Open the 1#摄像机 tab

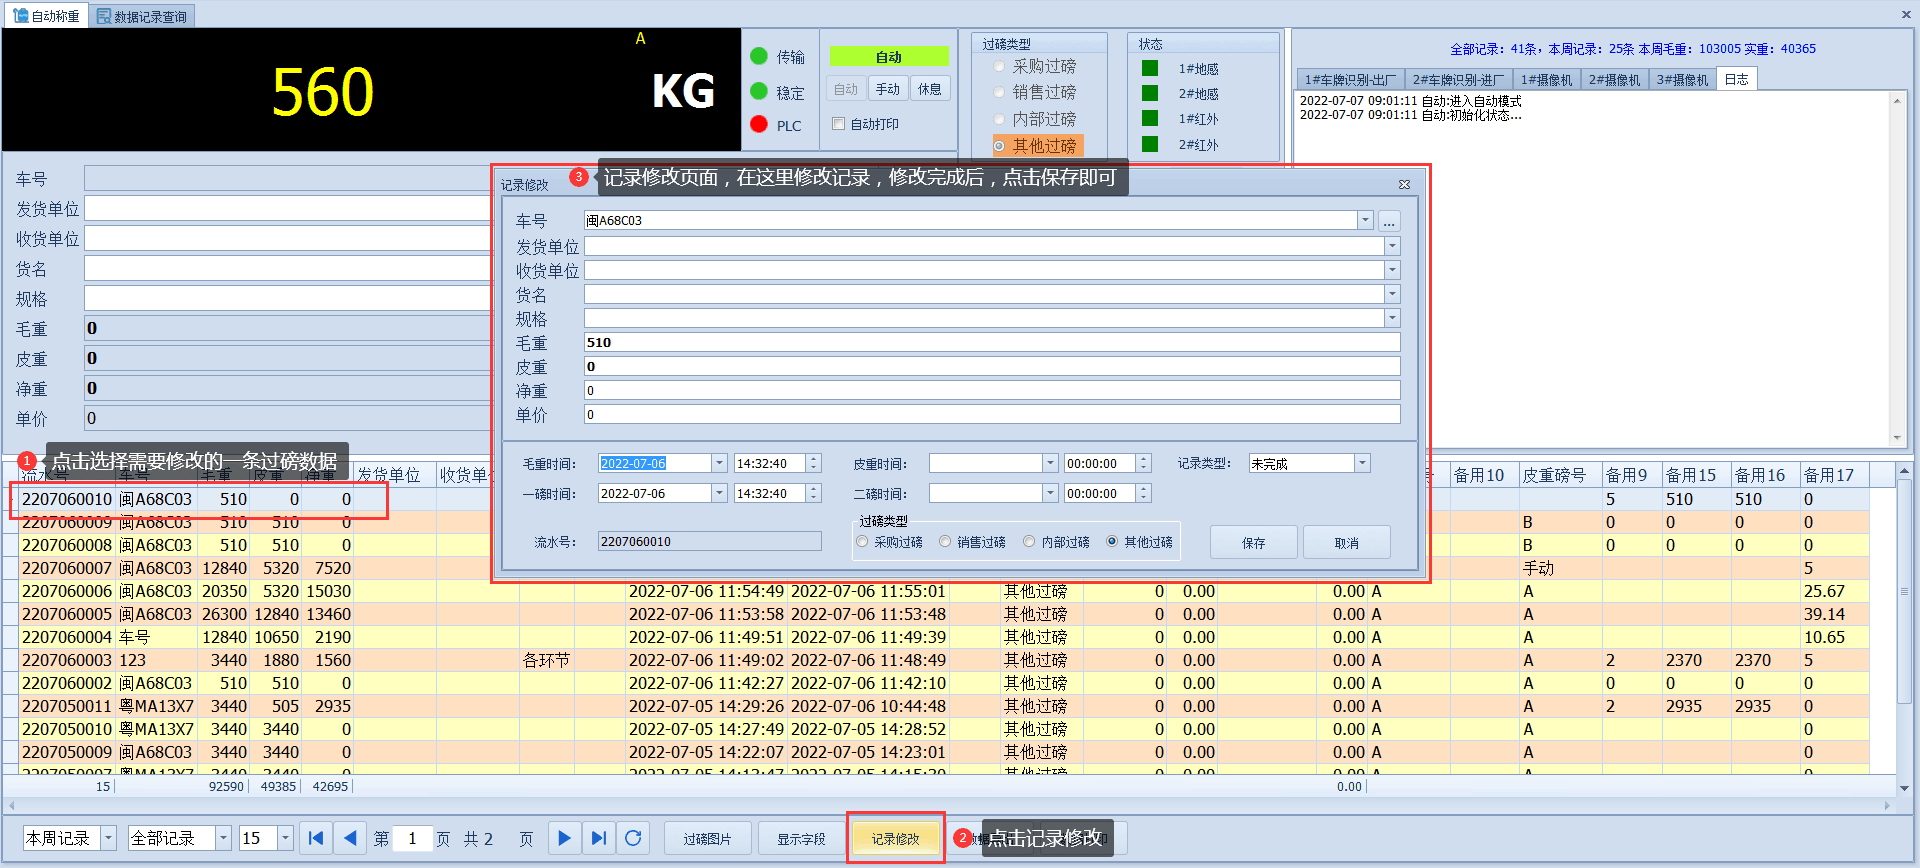pos(1546,79)
